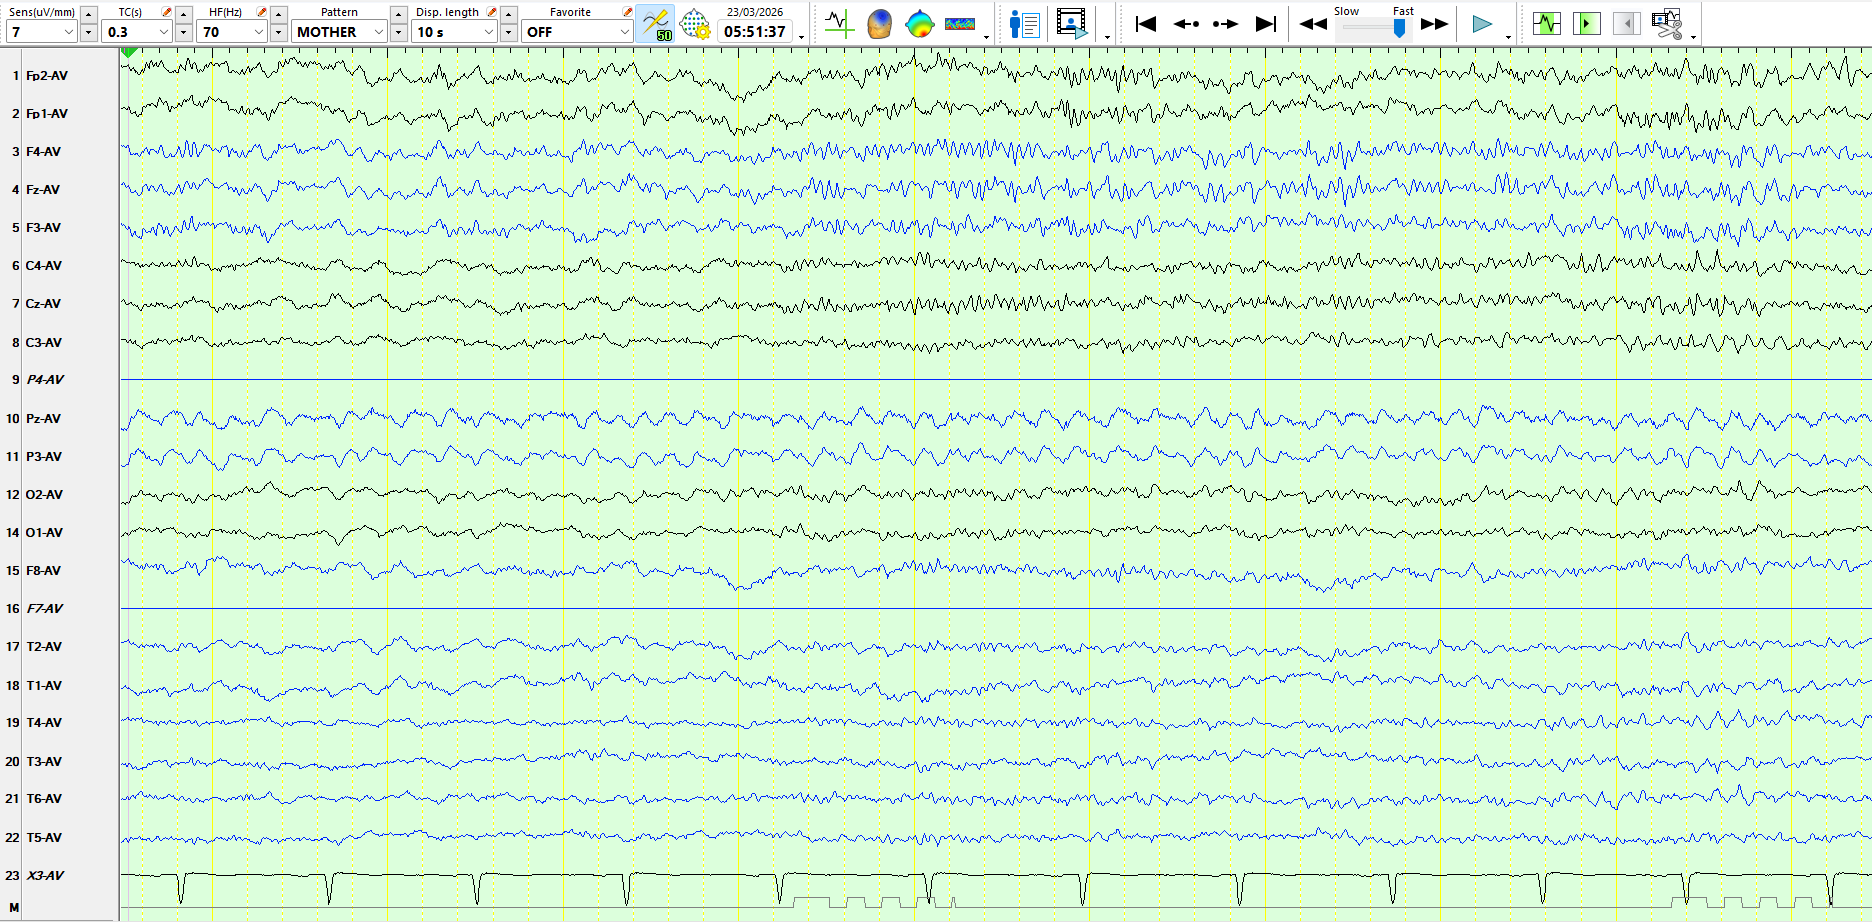Open the 3D head voltage map
This screenshot has height=923, width=1872.
pos(879,24)
